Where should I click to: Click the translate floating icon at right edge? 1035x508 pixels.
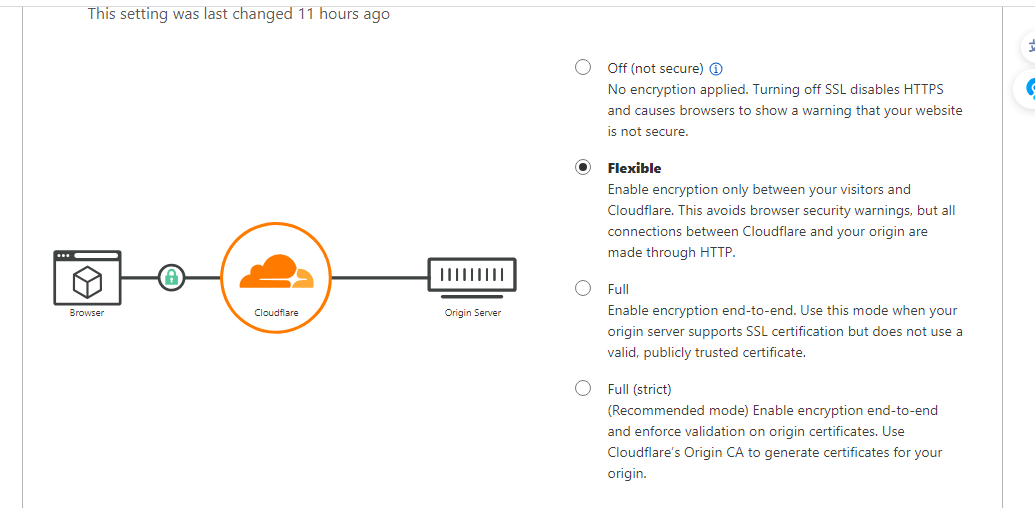click(1028, 48)
